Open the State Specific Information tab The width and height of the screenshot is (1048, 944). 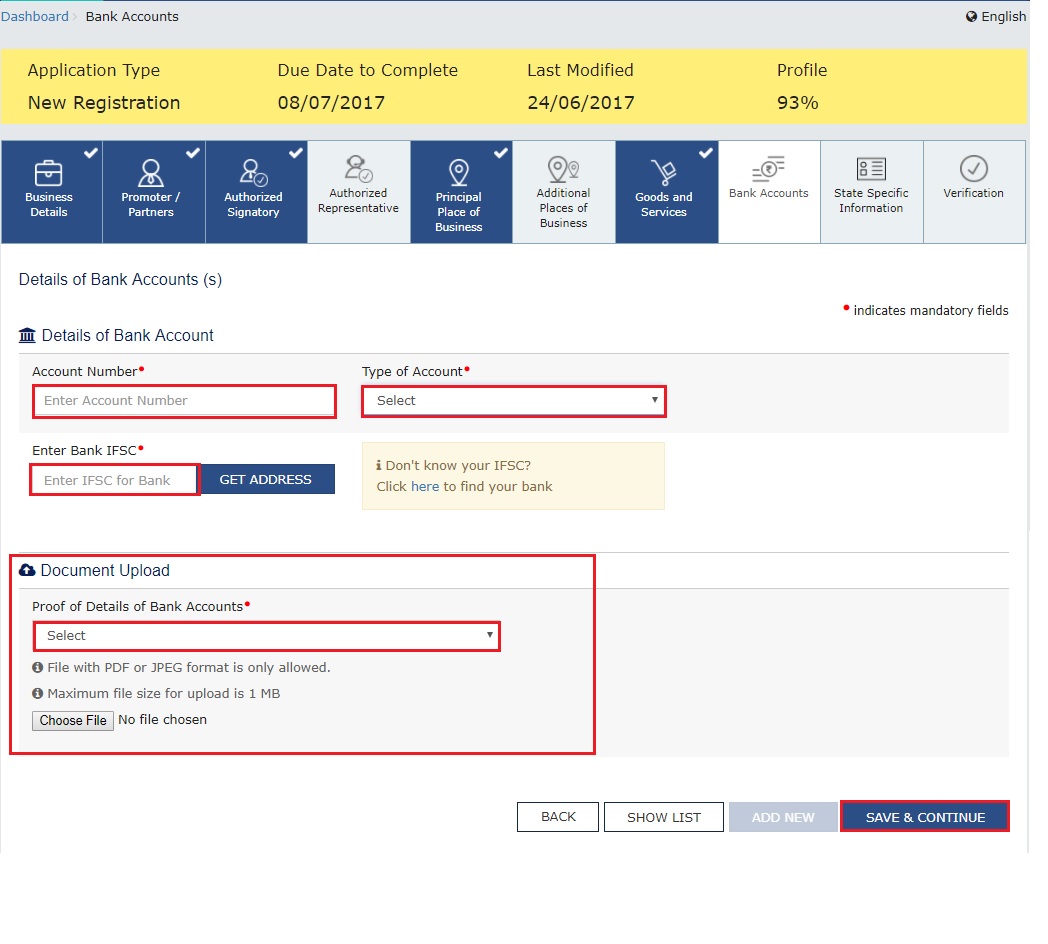870,190
